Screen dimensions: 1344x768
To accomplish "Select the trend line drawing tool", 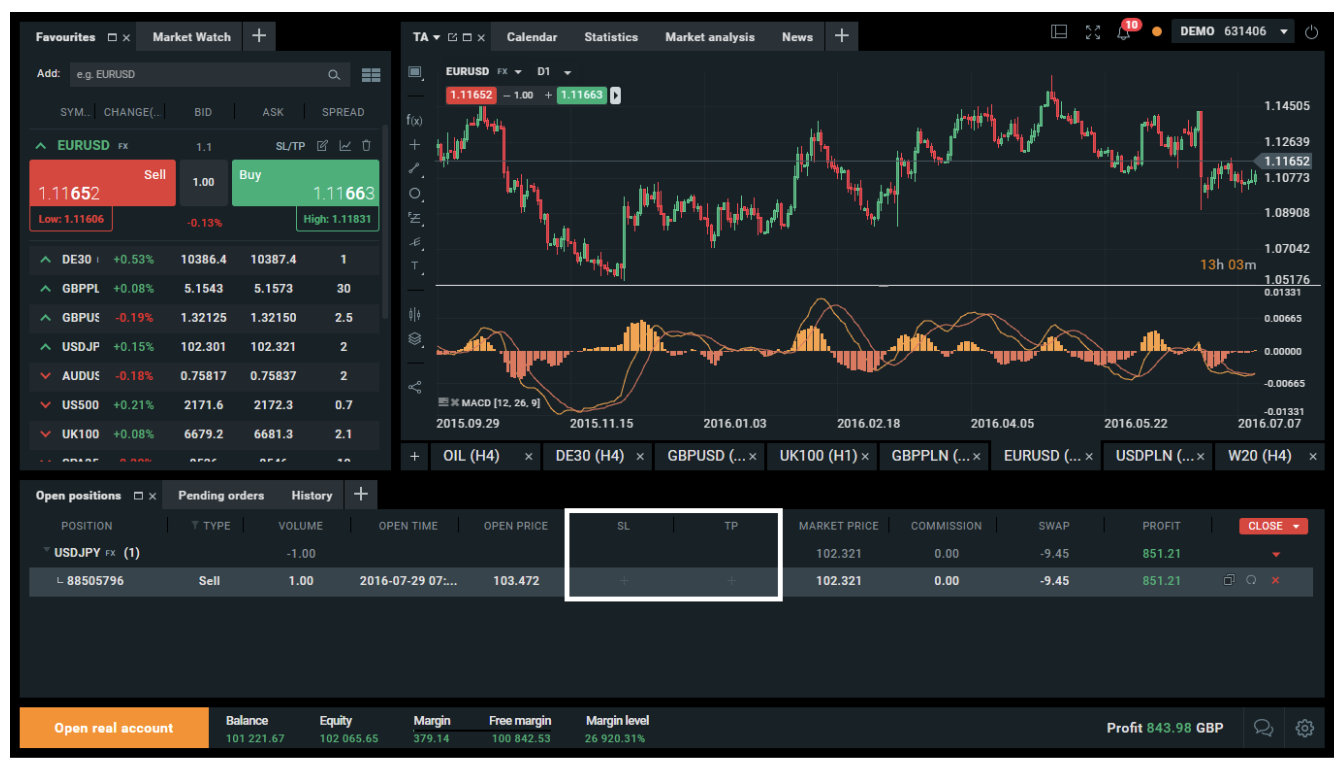I will (415, 169).
